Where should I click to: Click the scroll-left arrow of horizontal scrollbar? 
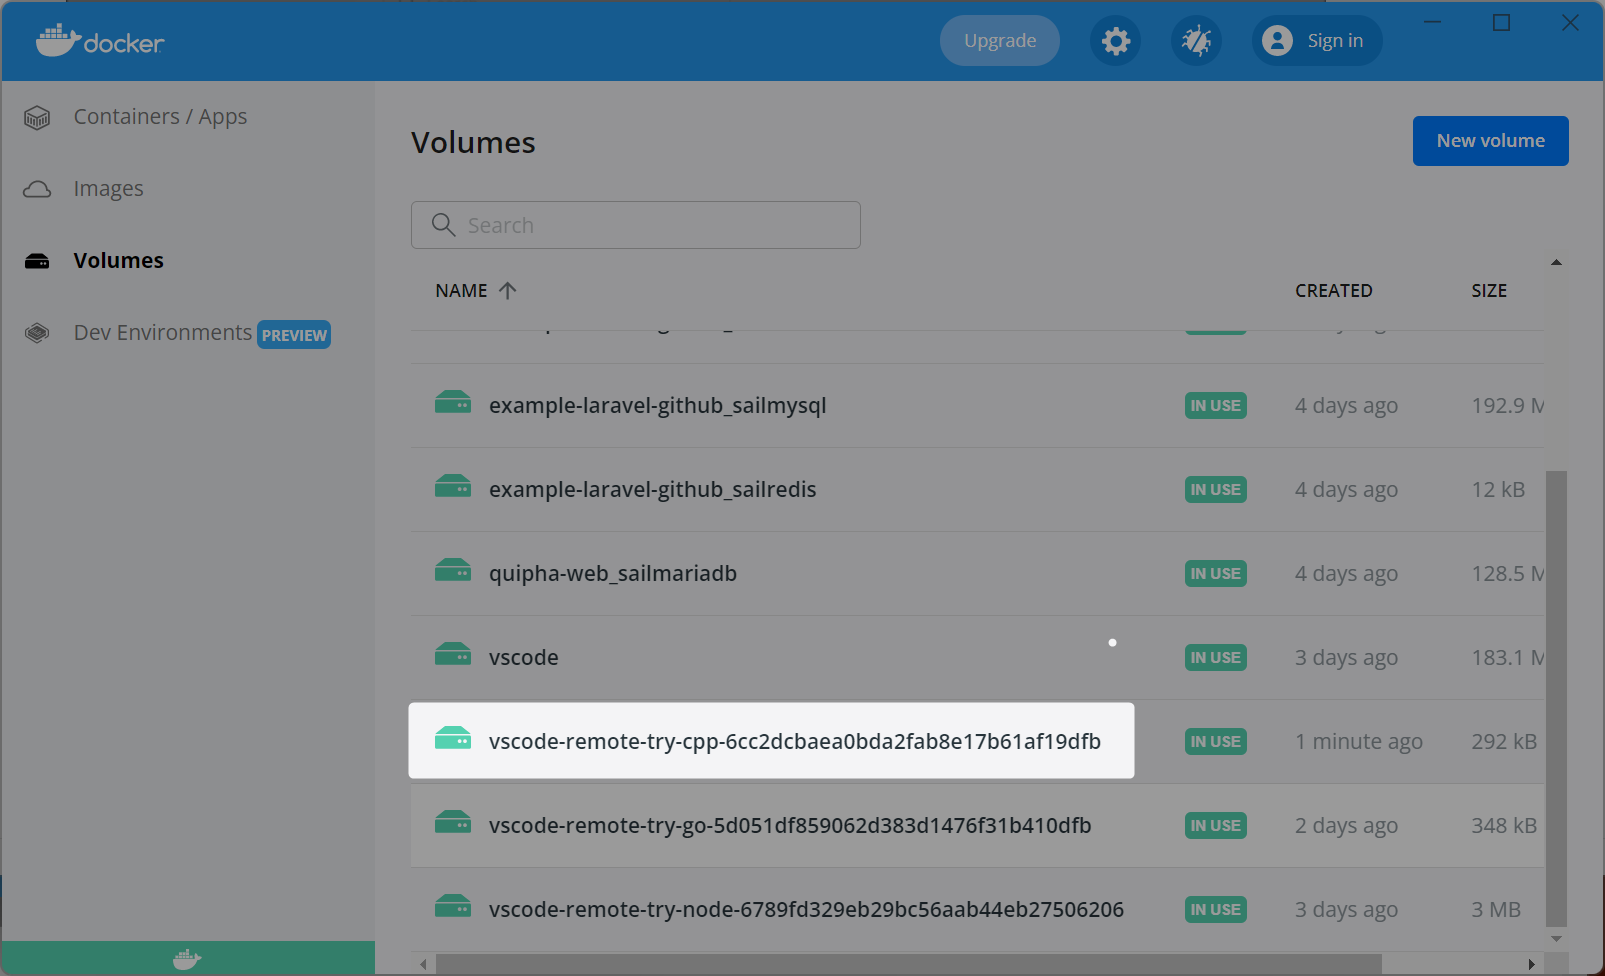pos(424,964)
